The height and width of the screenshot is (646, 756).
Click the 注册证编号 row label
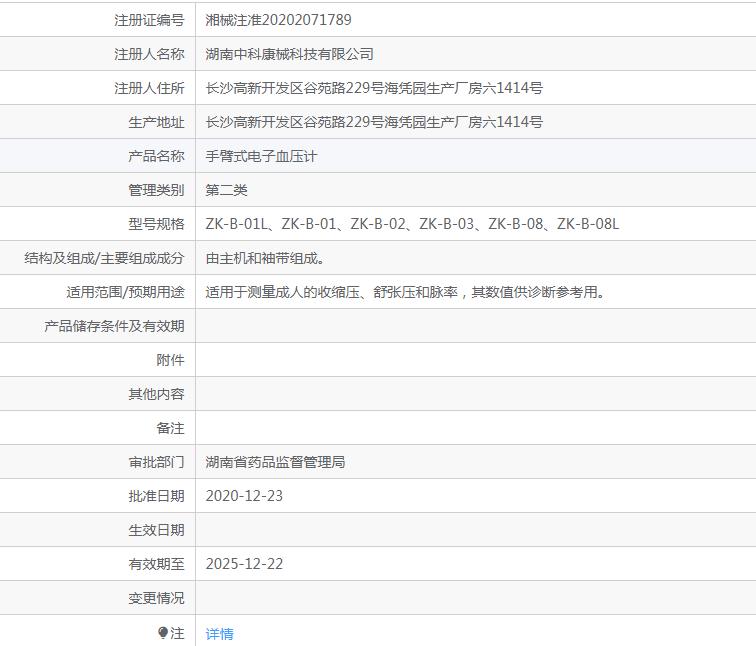point(149,20)
